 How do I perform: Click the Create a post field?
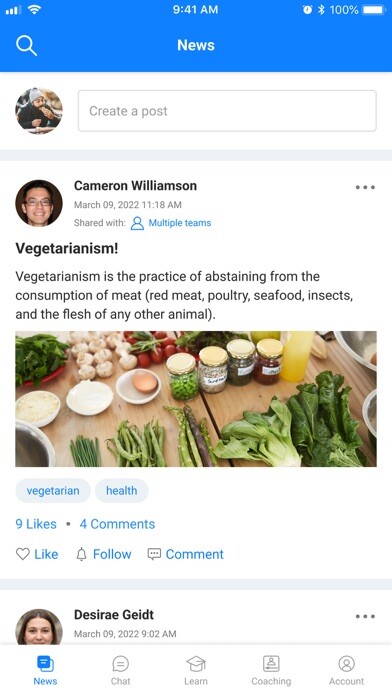click(x=227, y=111)
